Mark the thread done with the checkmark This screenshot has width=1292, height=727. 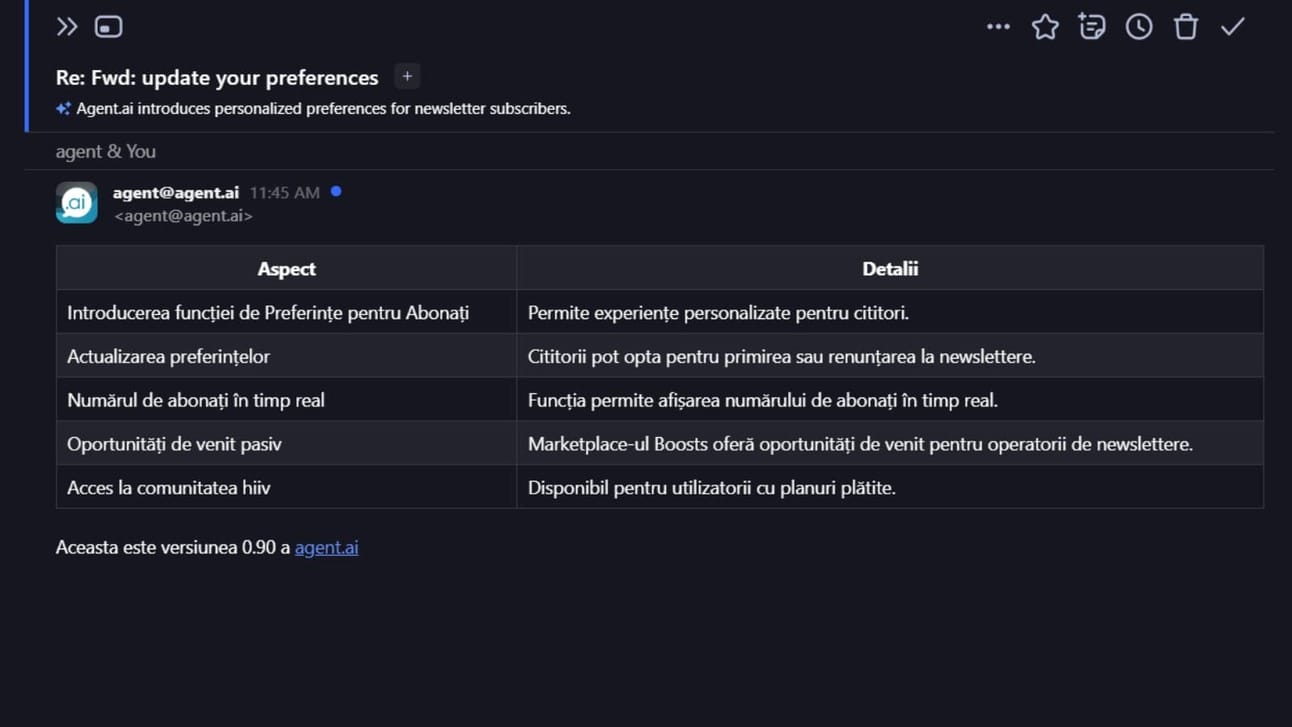point(1233,27)
